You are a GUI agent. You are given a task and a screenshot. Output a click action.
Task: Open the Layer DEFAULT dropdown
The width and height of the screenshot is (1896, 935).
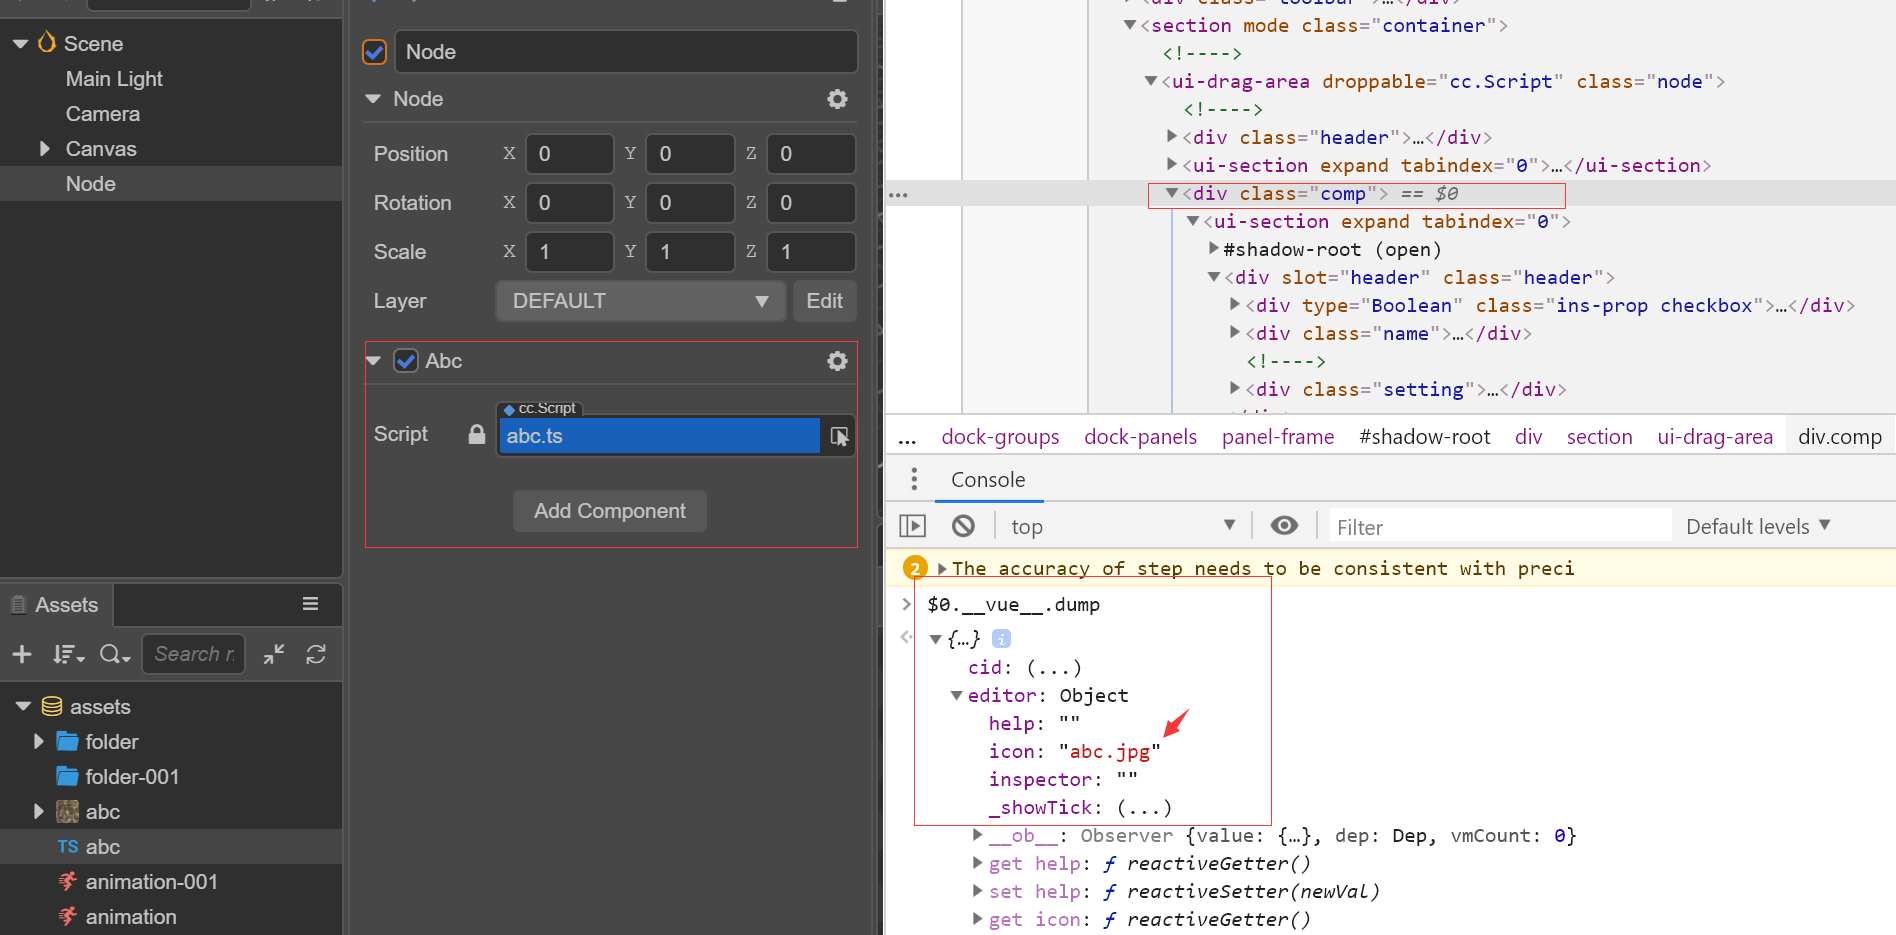tap(639, 301)
